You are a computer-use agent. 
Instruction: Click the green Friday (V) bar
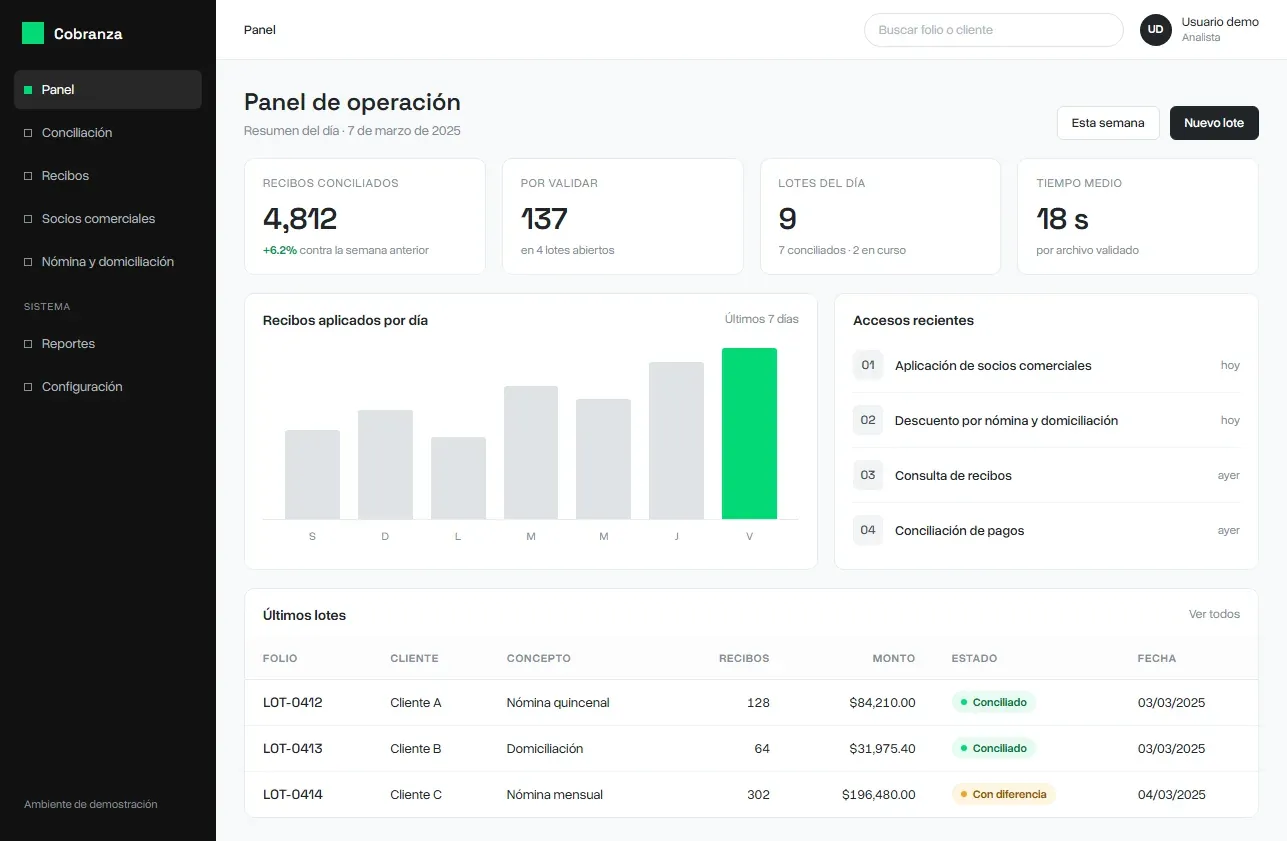coord(749,433)
